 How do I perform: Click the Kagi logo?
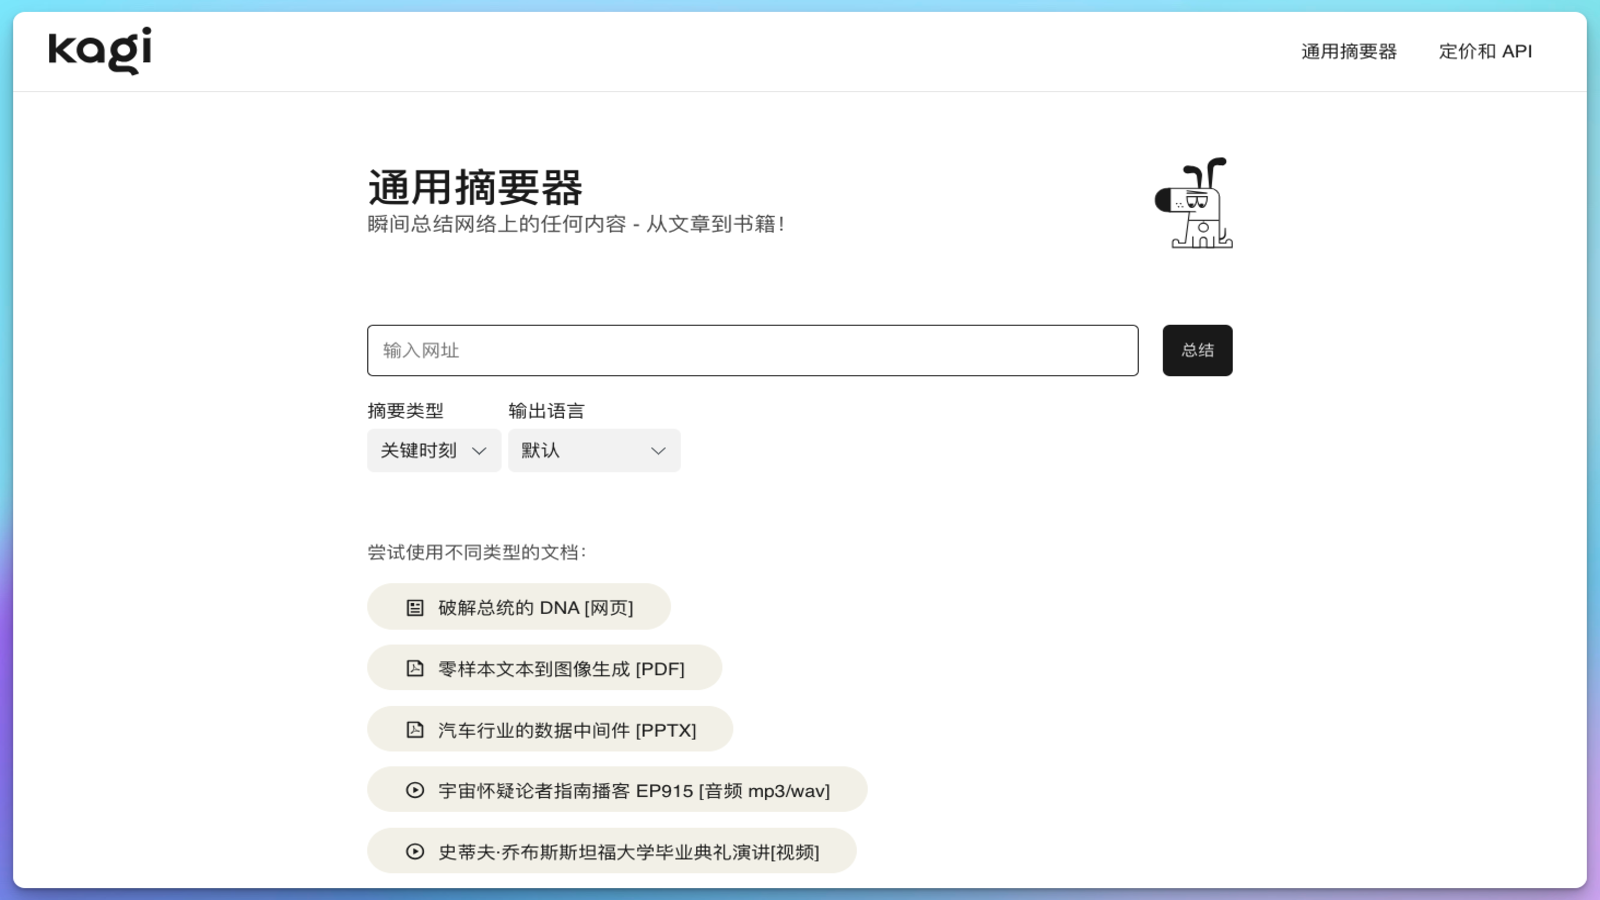pos(100,51)
